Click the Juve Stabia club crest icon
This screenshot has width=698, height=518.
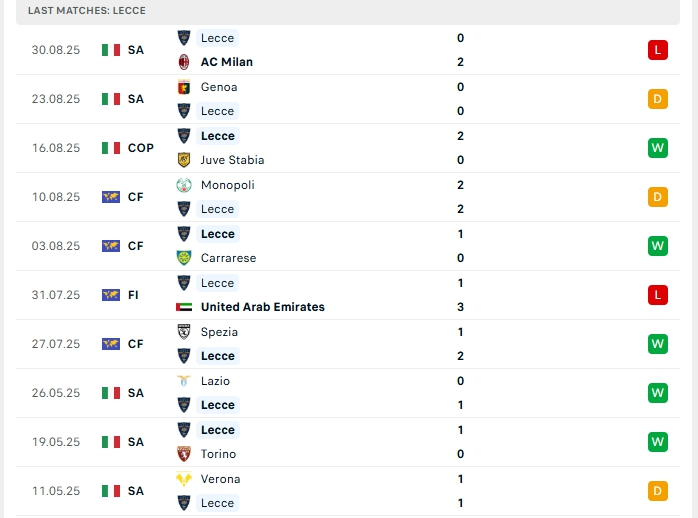click(x=184, y=160)
